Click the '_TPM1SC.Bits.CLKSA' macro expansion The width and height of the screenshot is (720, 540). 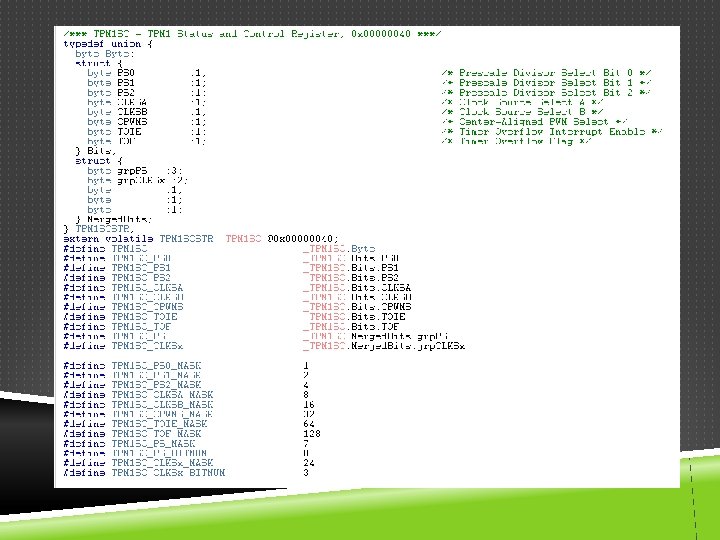click(357, 288)
